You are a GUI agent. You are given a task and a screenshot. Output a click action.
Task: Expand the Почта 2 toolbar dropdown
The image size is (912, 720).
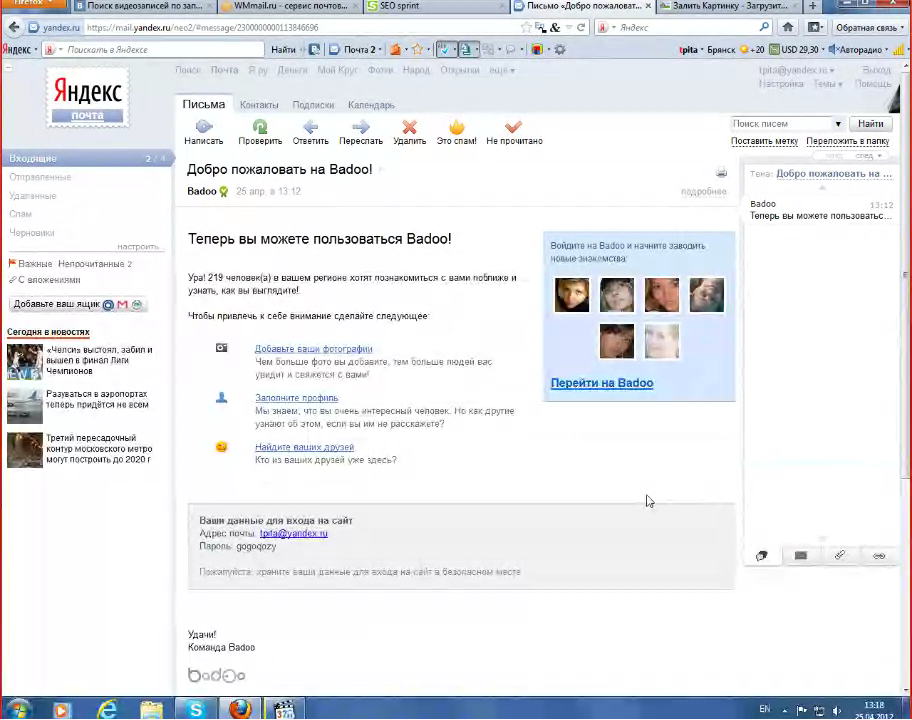point(380,50)
